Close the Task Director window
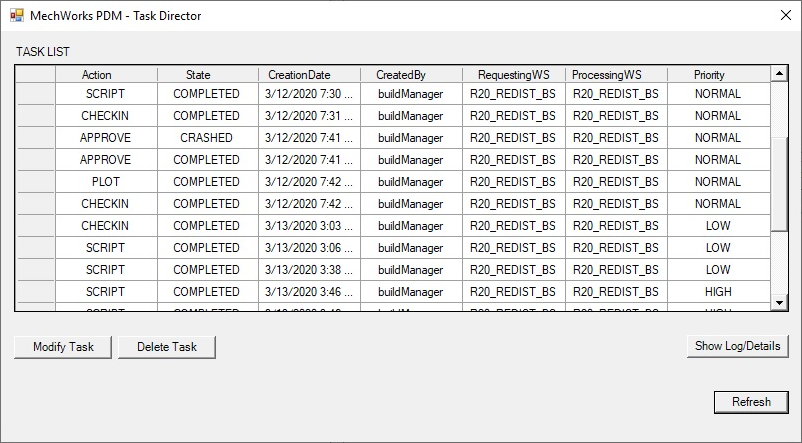This screenshot has width=802, height=443. coord(786,15)
